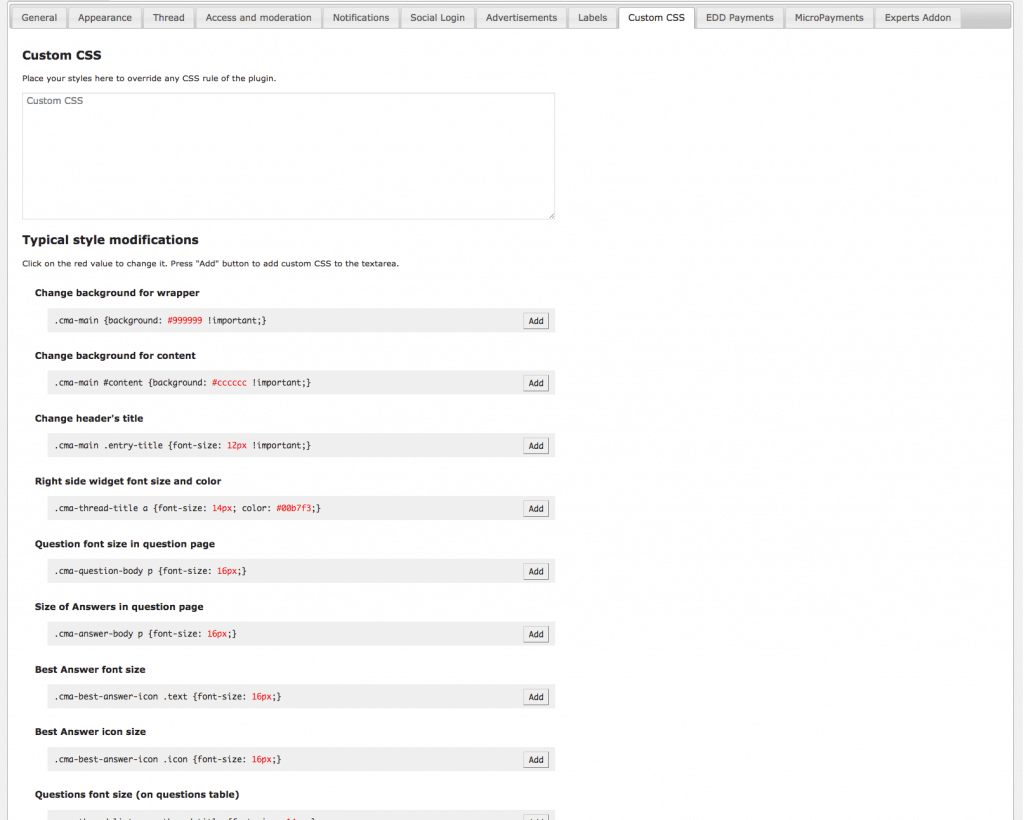Switch to the General tab

38,17
